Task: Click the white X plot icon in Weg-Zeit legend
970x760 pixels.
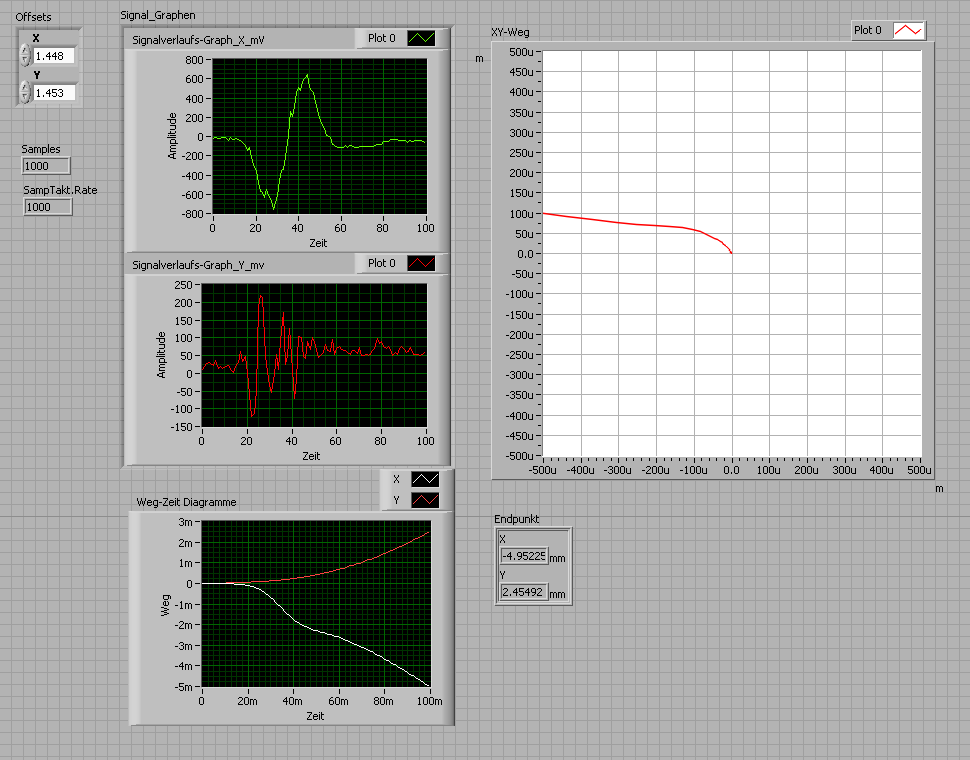Action: 425,479
